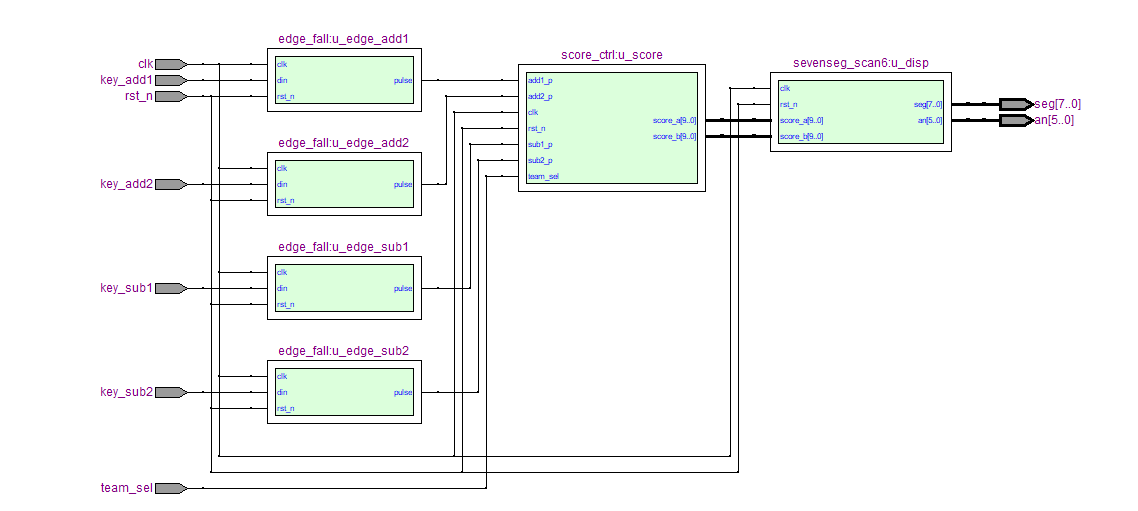The width and height of the screenshot is (1138, 511).
Task: Select the an[5..0] port on u_disp
Action: pos(930,120)
